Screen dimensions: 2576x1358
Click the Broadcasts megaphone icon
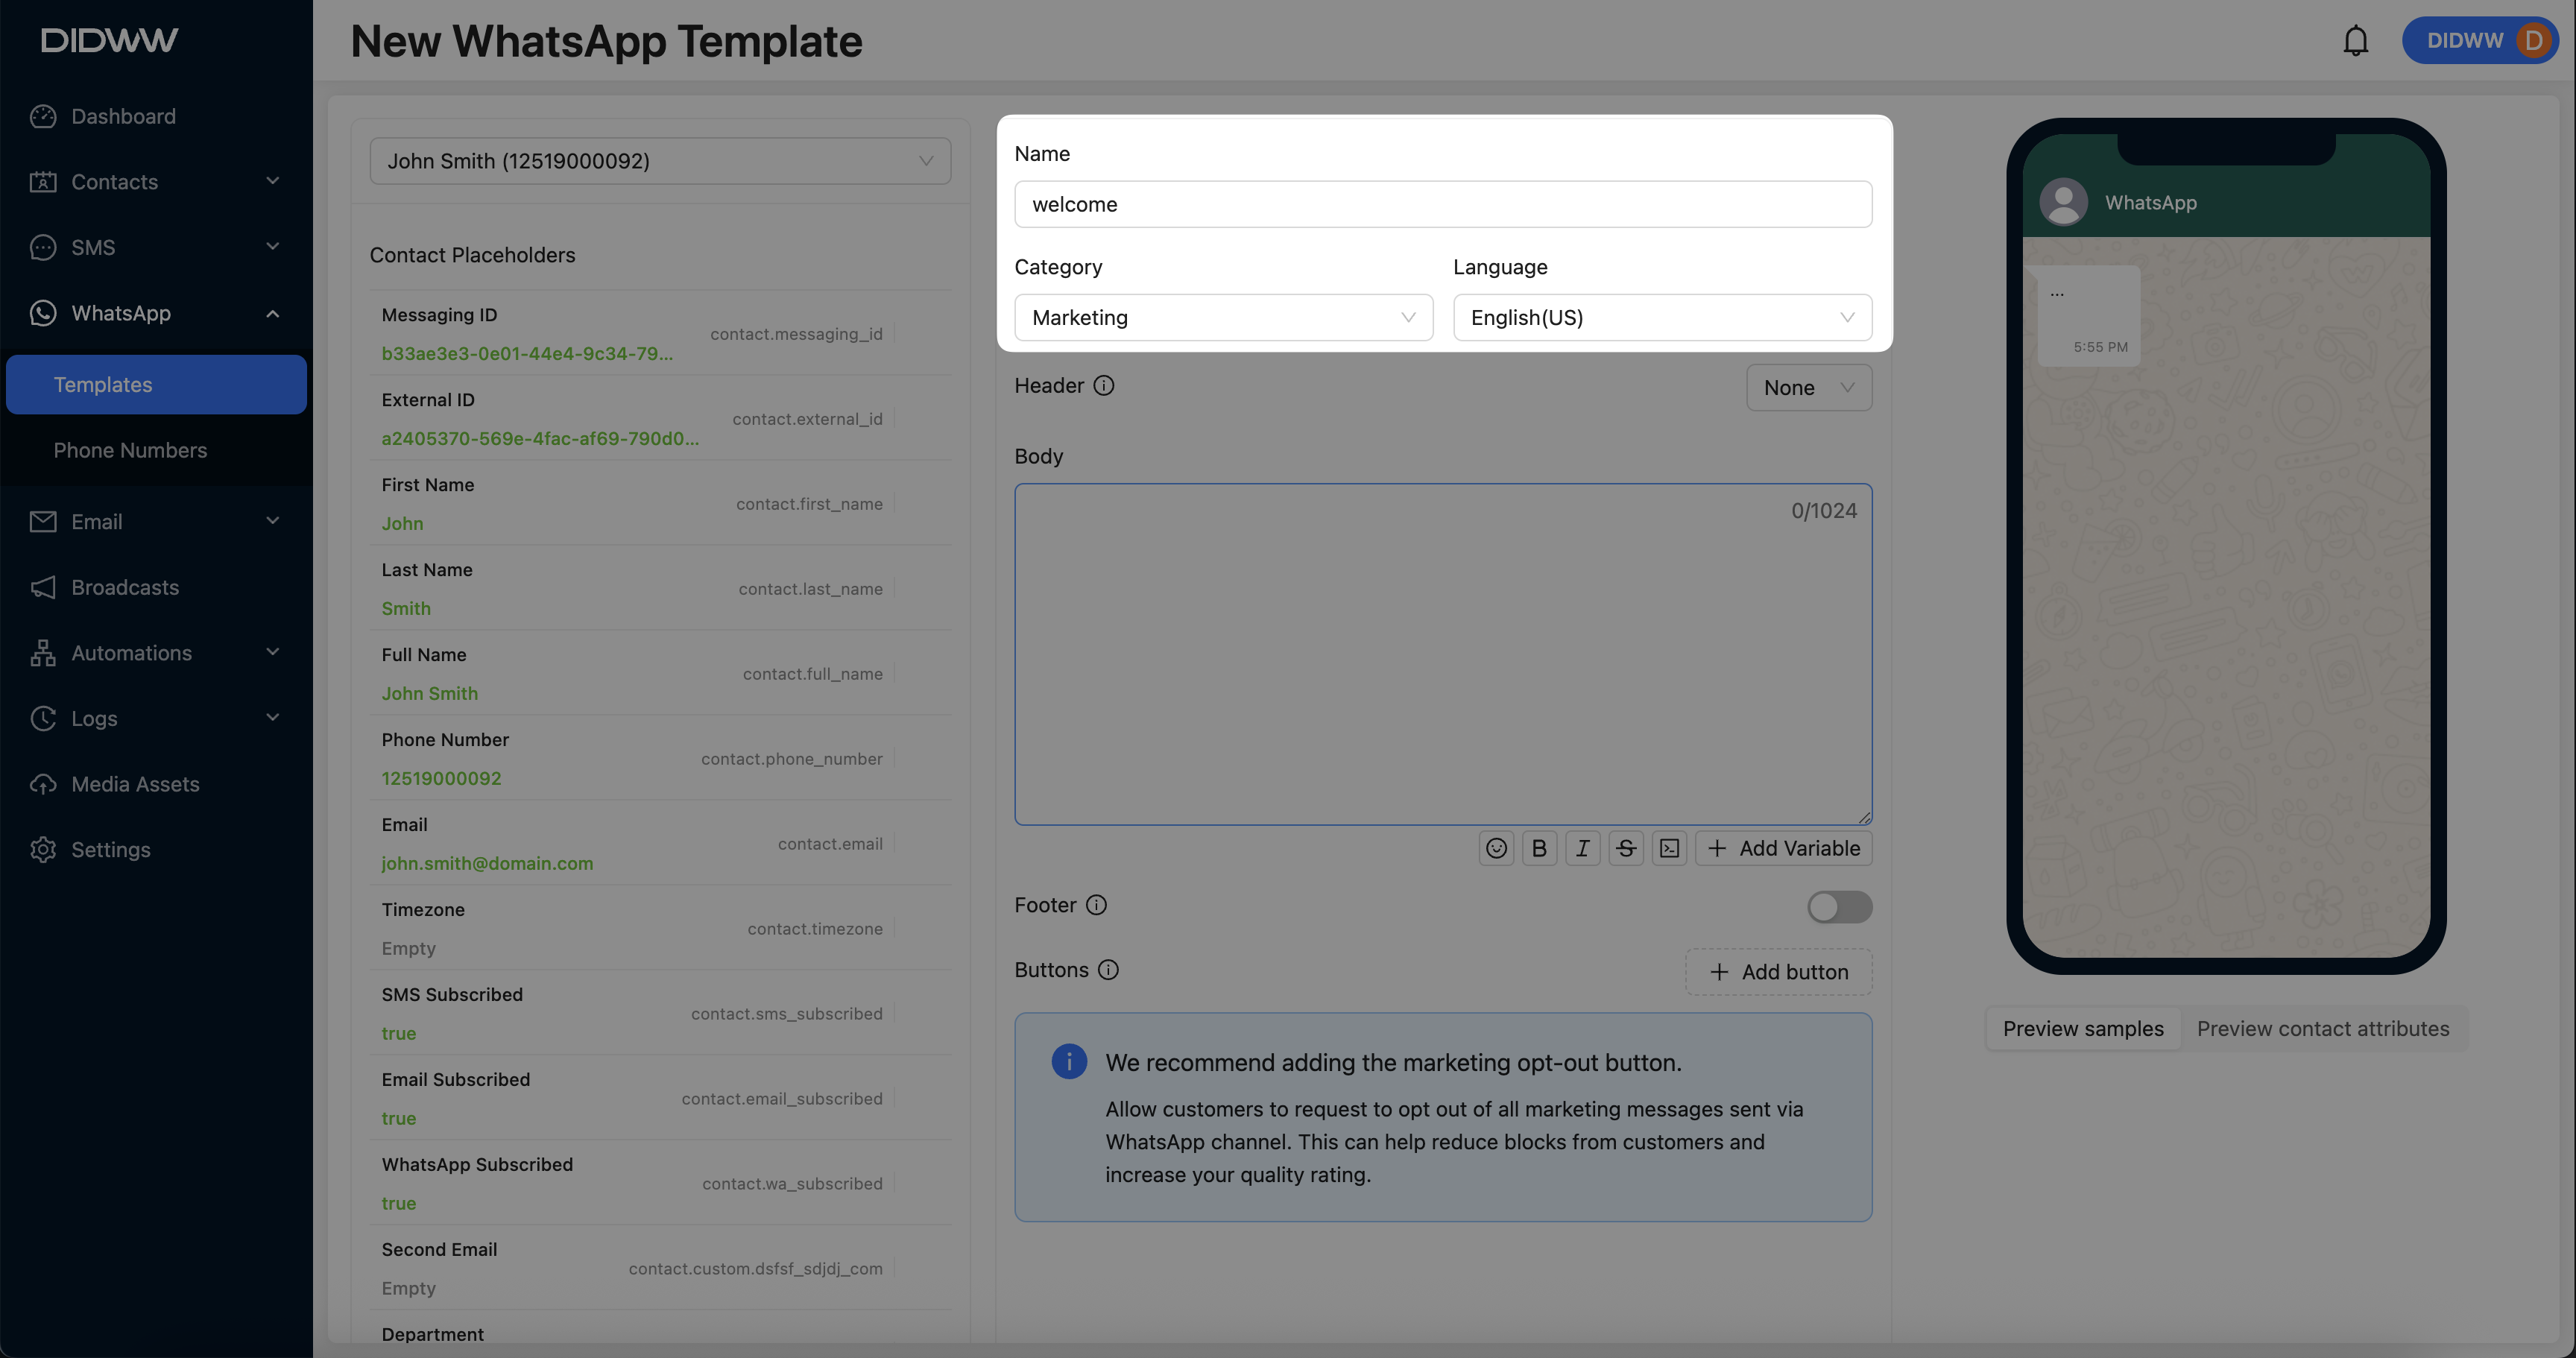[x=43, y=587]
